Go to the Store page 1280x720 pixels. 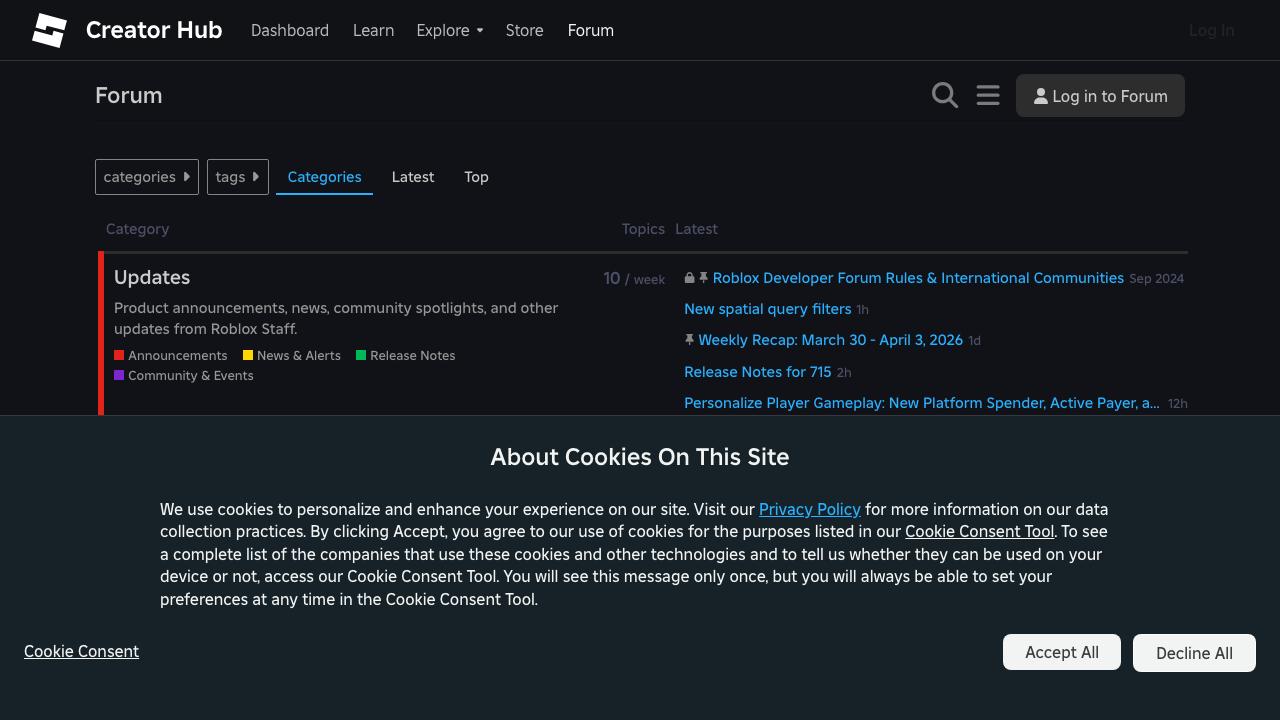(524, 30)
